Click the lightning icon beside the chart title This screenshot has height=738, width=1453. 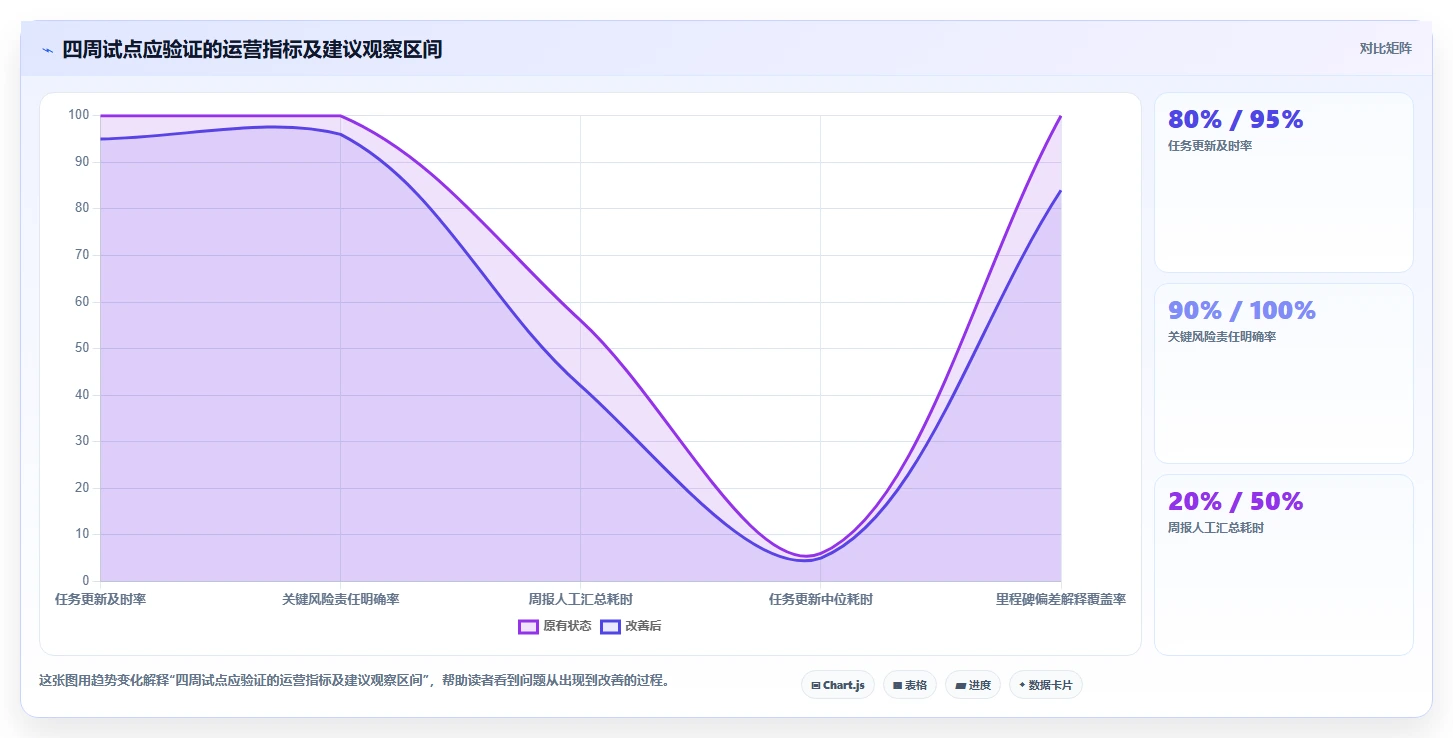tap(48, 50)
